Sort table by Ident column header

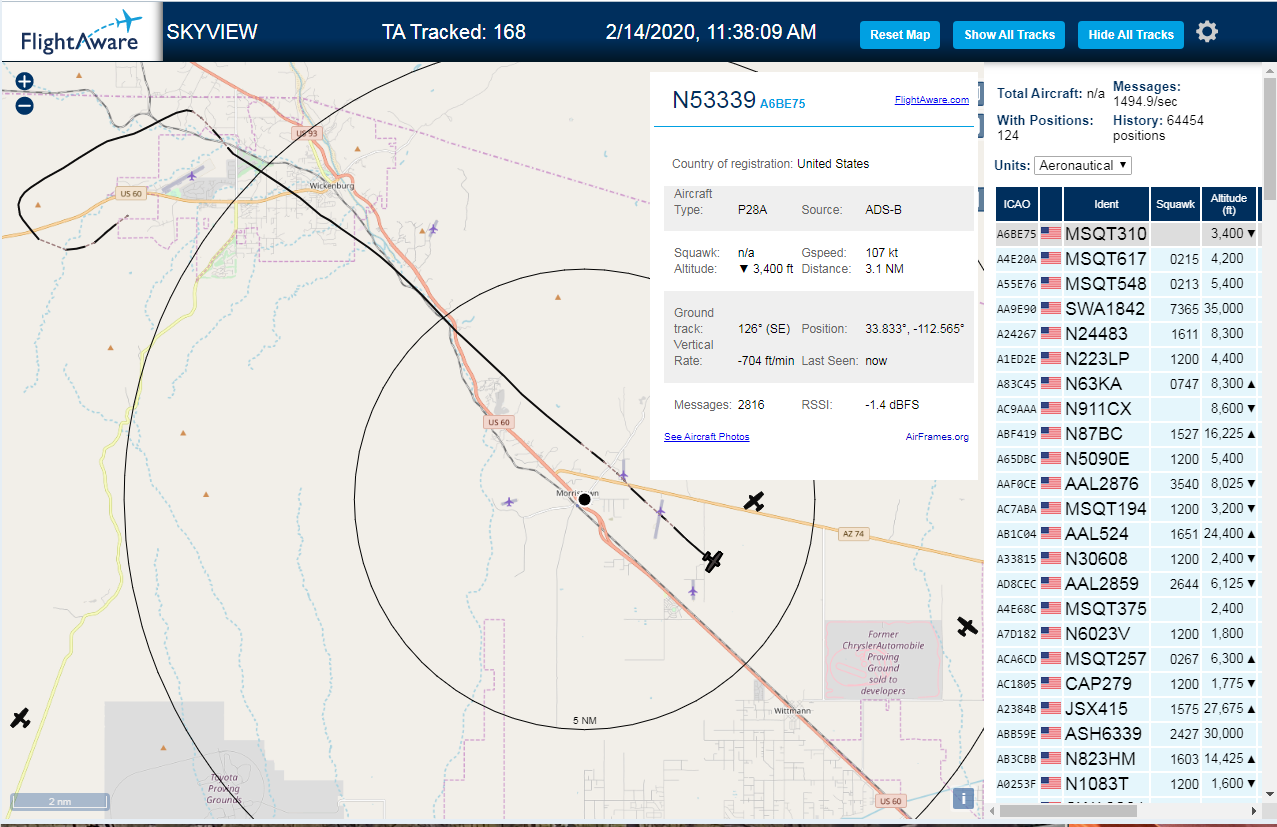click(x=1106, y=204)
